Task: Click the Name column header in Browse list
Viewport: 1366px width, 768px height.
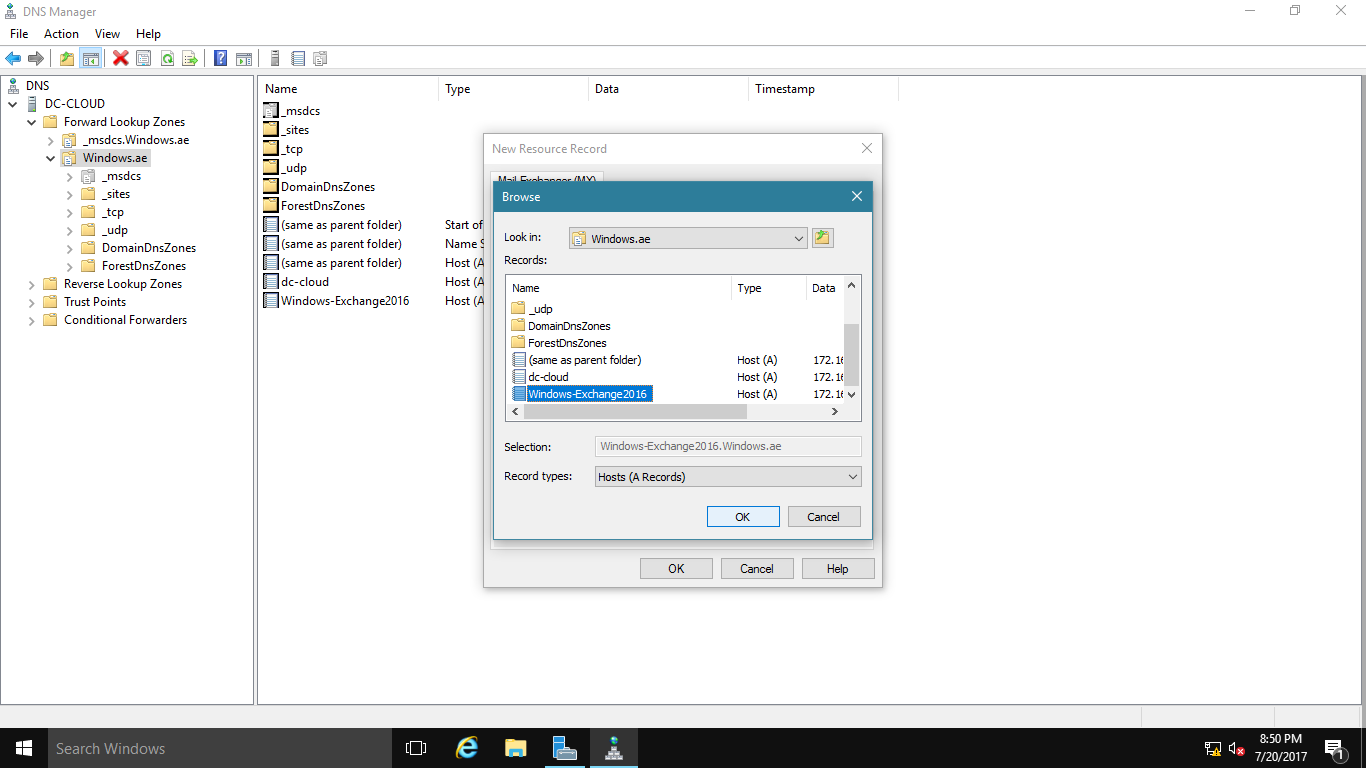Action: pos(620,288)
